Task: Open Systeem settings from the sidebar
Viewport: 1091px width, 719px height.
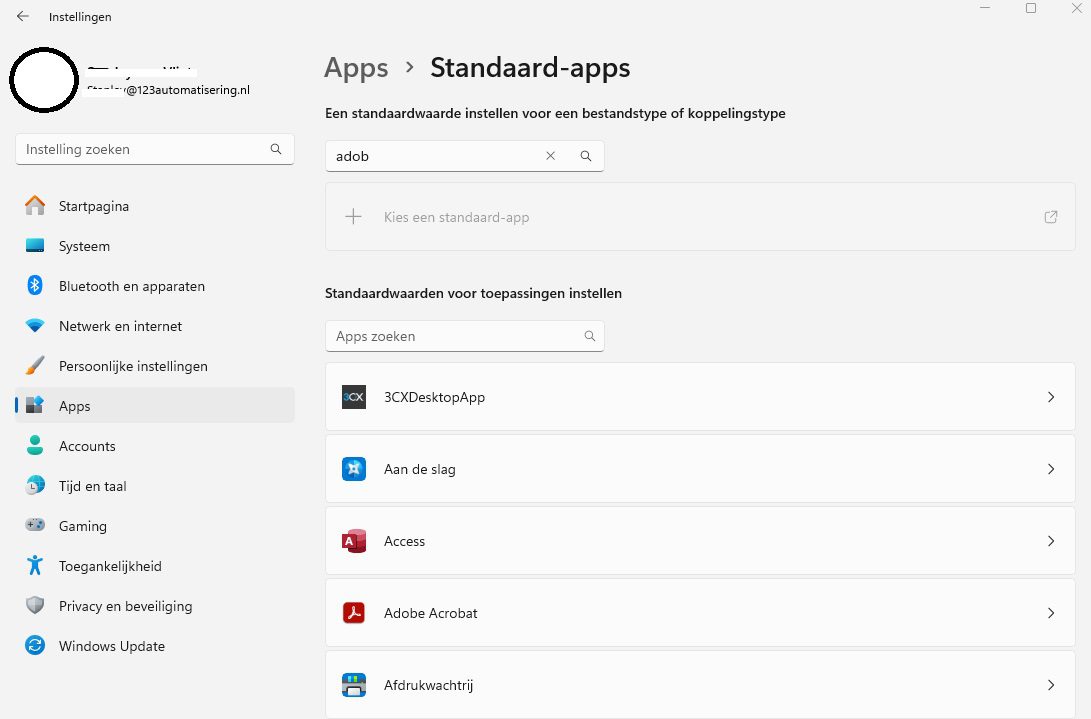Action: point(84,246)
